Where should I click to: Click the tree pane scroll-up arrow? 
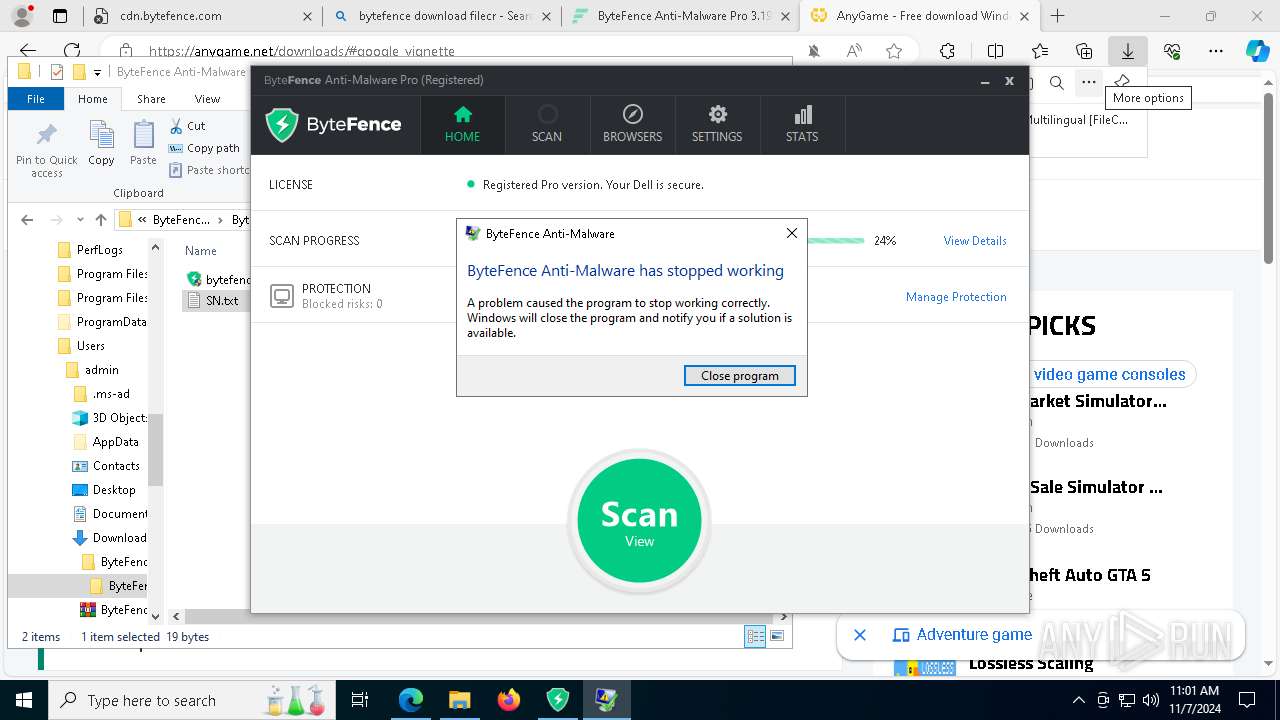click(155, 247)
